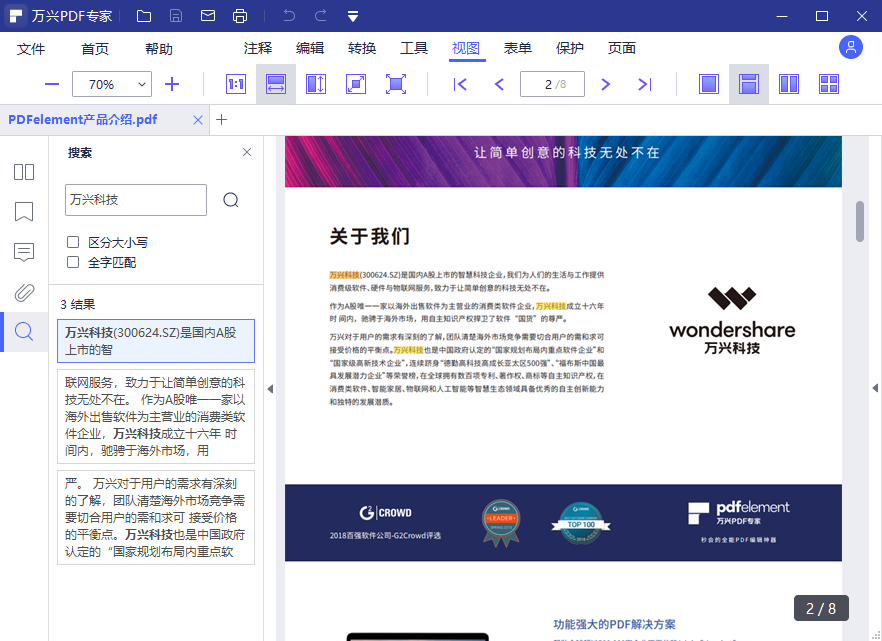Open the comments panel in the left sidebar
The width and height of the screenshot is (882, 641).
pyautogui.click(x=23, y=252)
